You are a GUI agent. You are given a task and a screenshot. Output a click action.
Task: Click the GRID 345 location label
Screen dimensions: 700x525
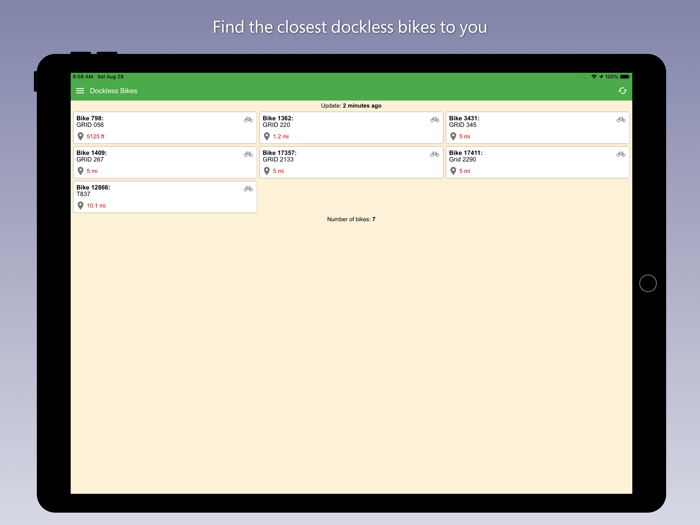coord(462,125)
